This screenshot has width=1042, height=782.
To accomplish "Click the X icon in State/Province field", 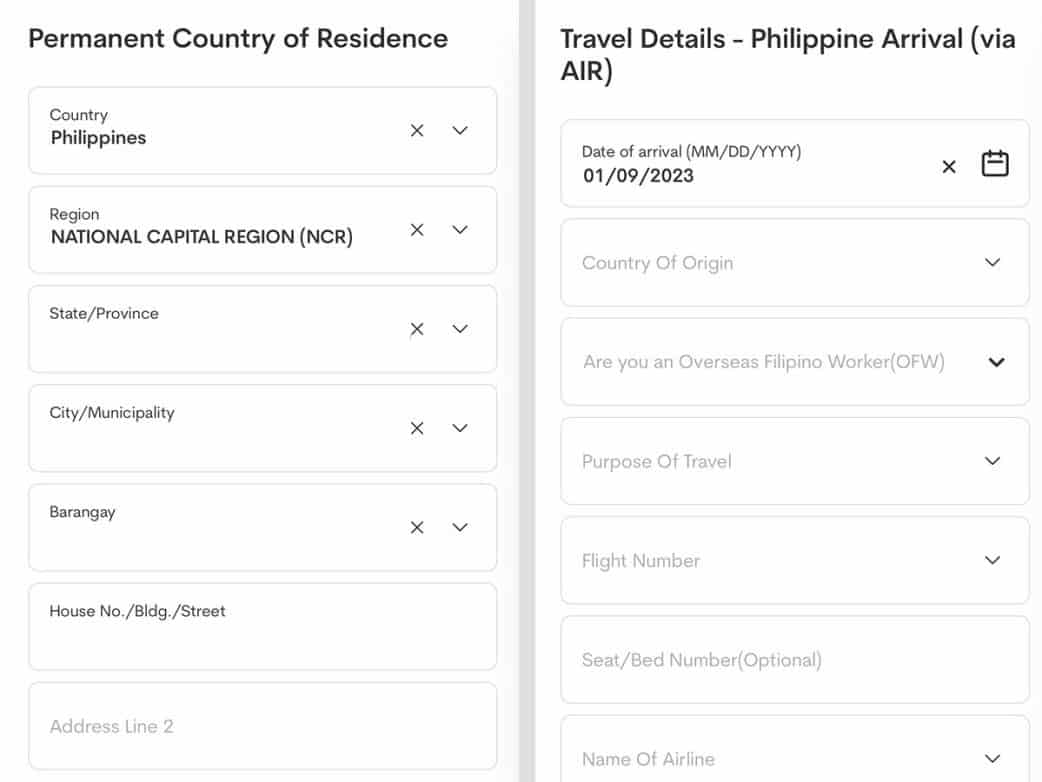I will click(x=417, y=329).
